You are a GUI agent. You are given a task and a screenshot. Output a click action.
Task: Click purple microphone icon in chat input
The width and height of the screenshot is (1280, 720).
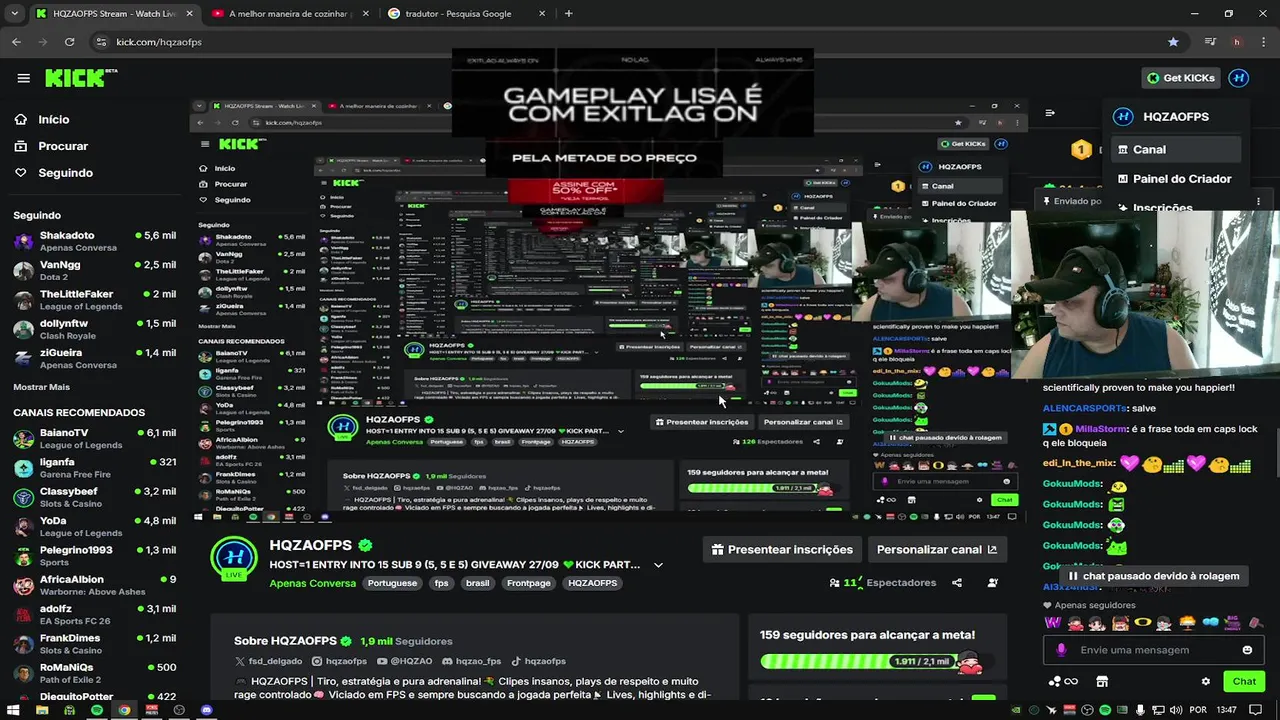coord(1061,650)
